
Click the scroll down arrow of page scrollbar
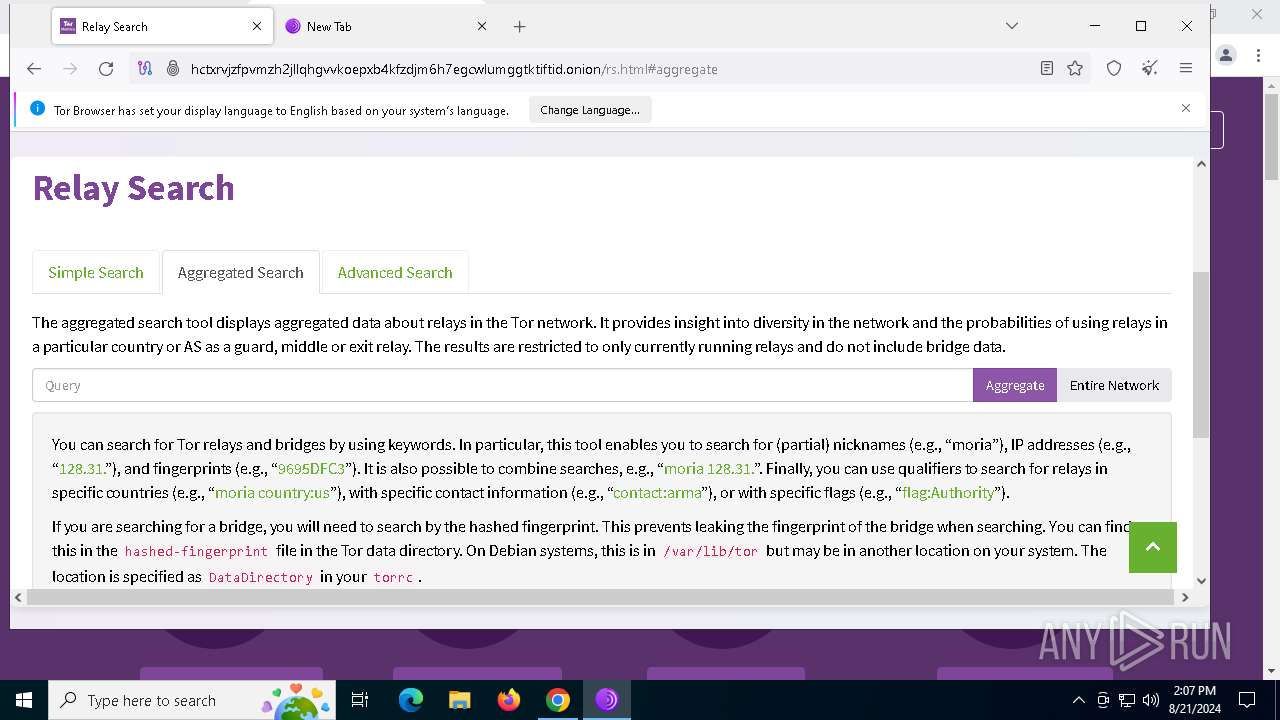click(1201, 580)
